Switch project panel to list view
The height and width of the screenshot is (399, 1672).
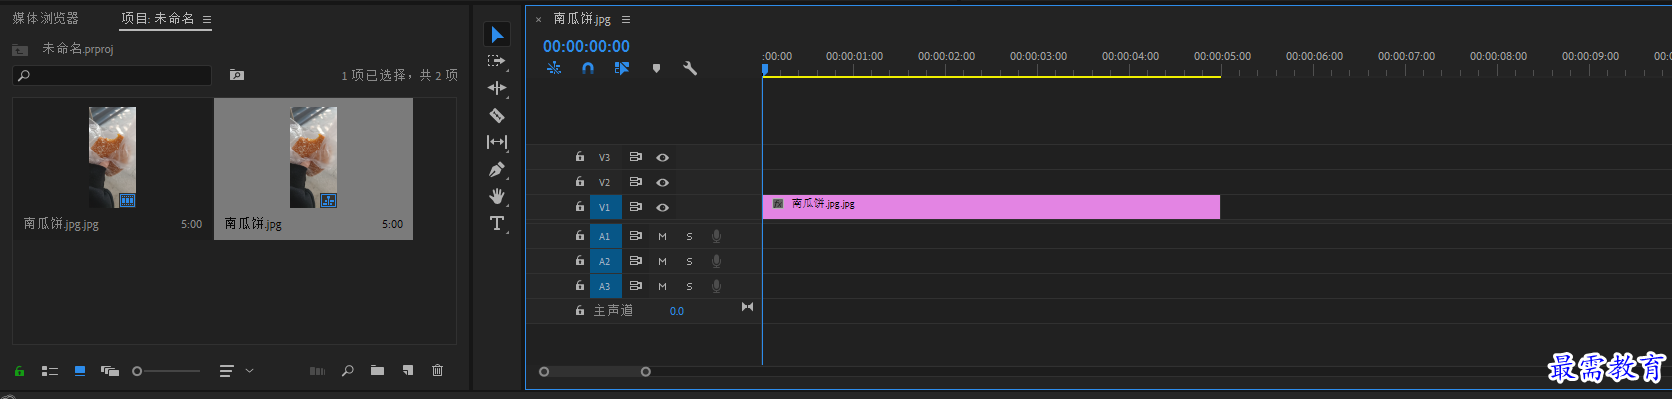(x=50, y=371)
